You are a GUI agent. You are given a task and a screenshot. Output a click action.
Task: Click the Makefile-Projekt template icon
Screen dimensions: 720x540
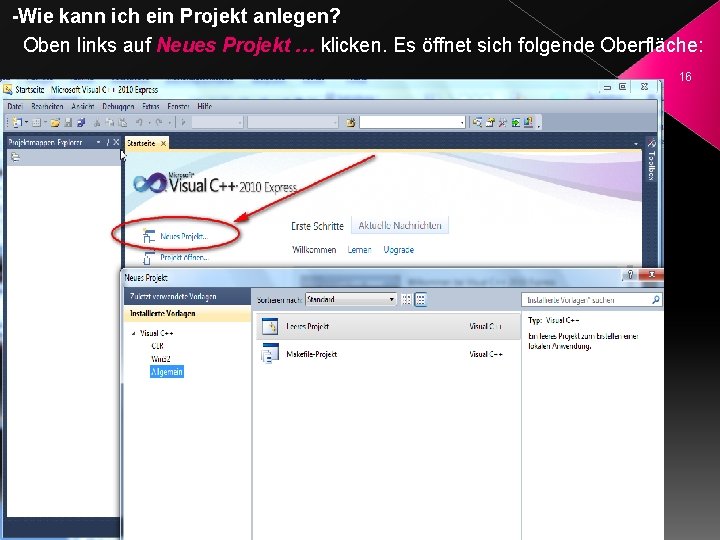[x=270, y=354]
